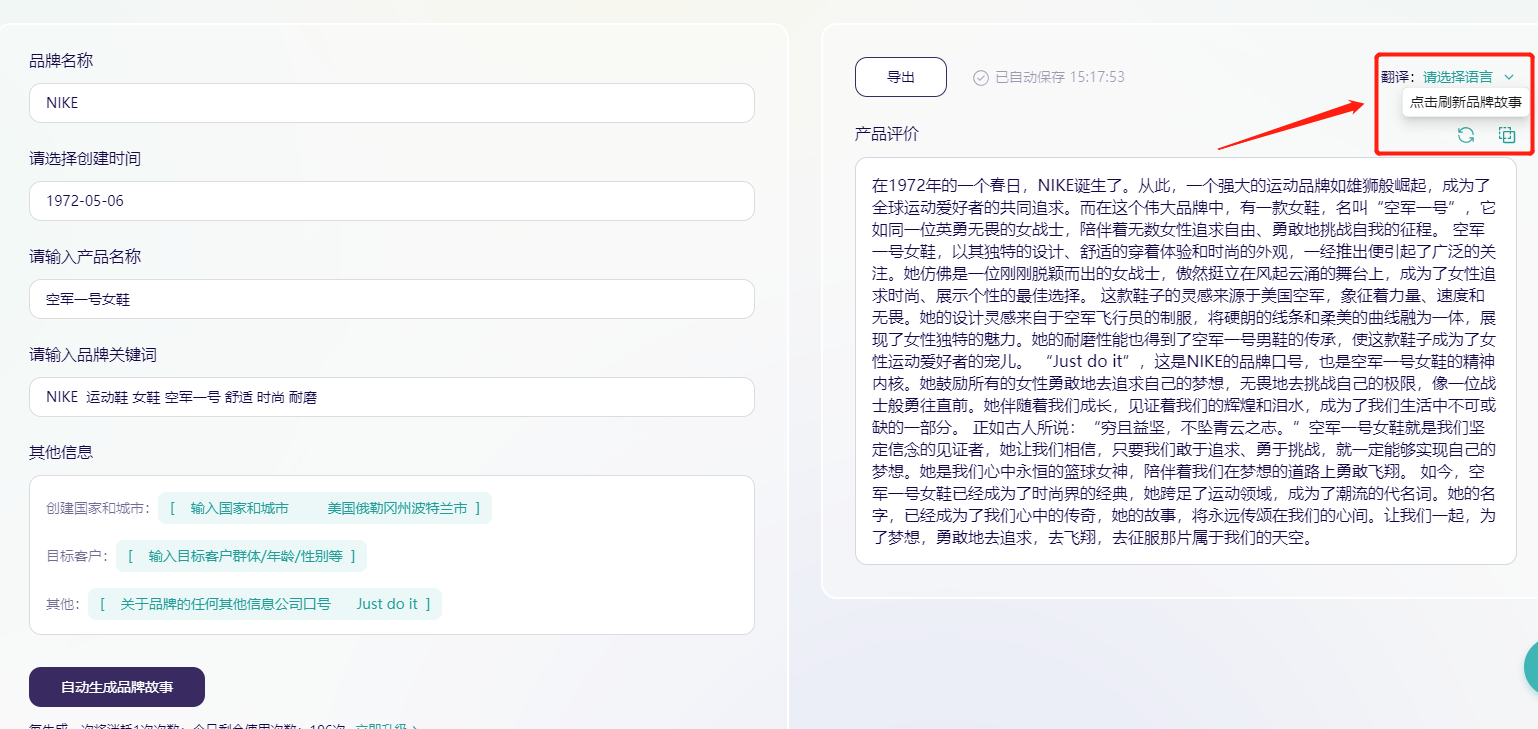Click the 已自动保存 15:17:53 status text
1538x729 pixels.
(1060, 77)
